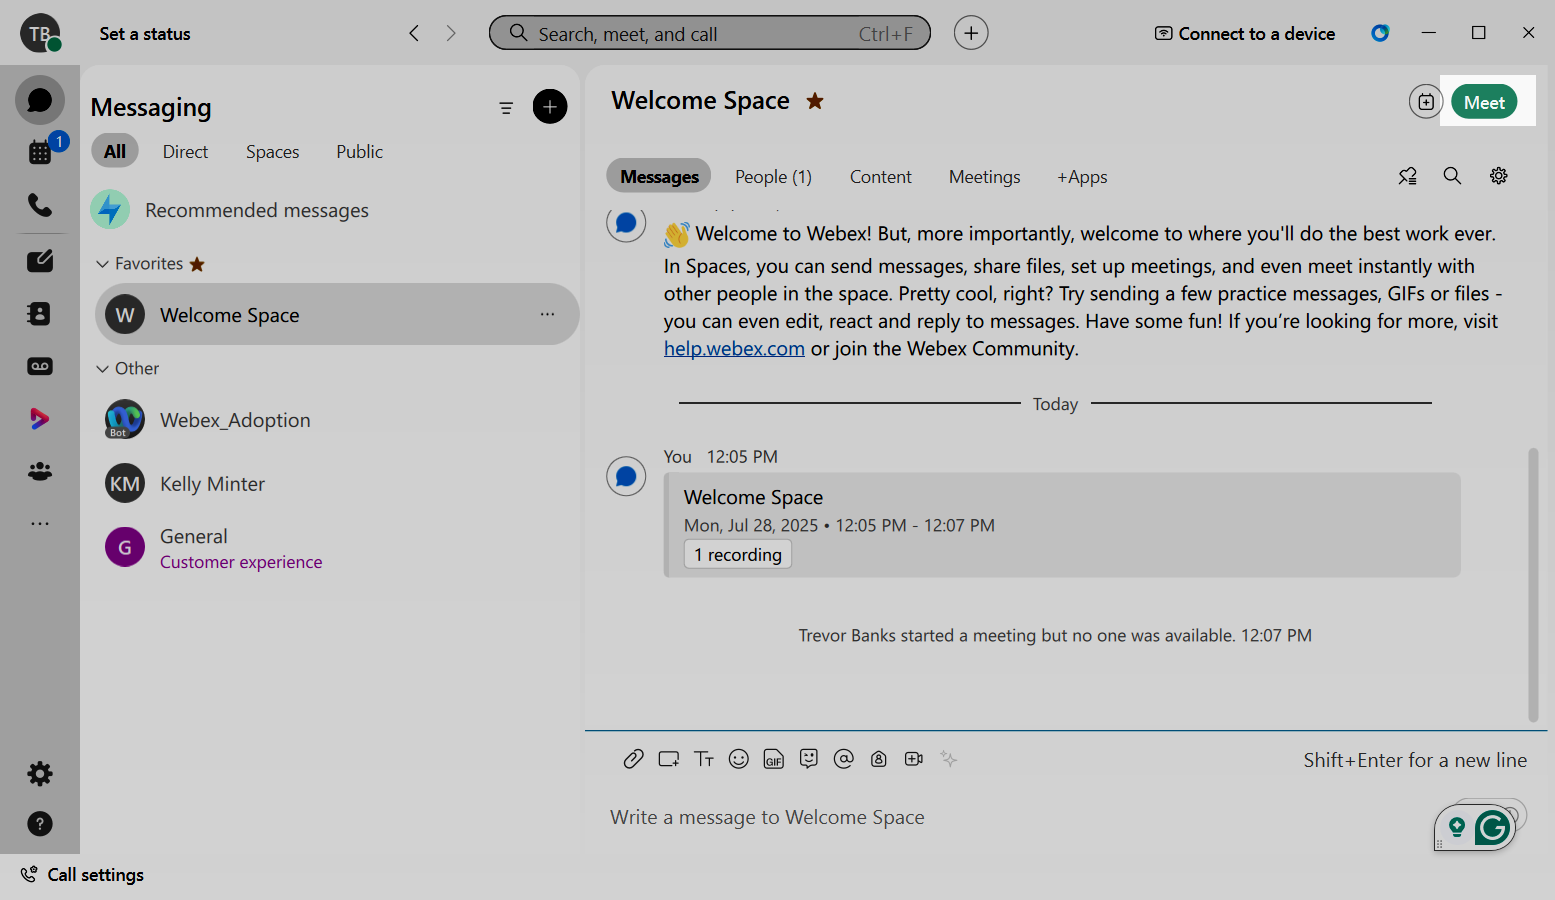Image resolution: width=1555 pixels, height=900 pixels.
Task: Select the Public filter tab
Action: point(360,152)
